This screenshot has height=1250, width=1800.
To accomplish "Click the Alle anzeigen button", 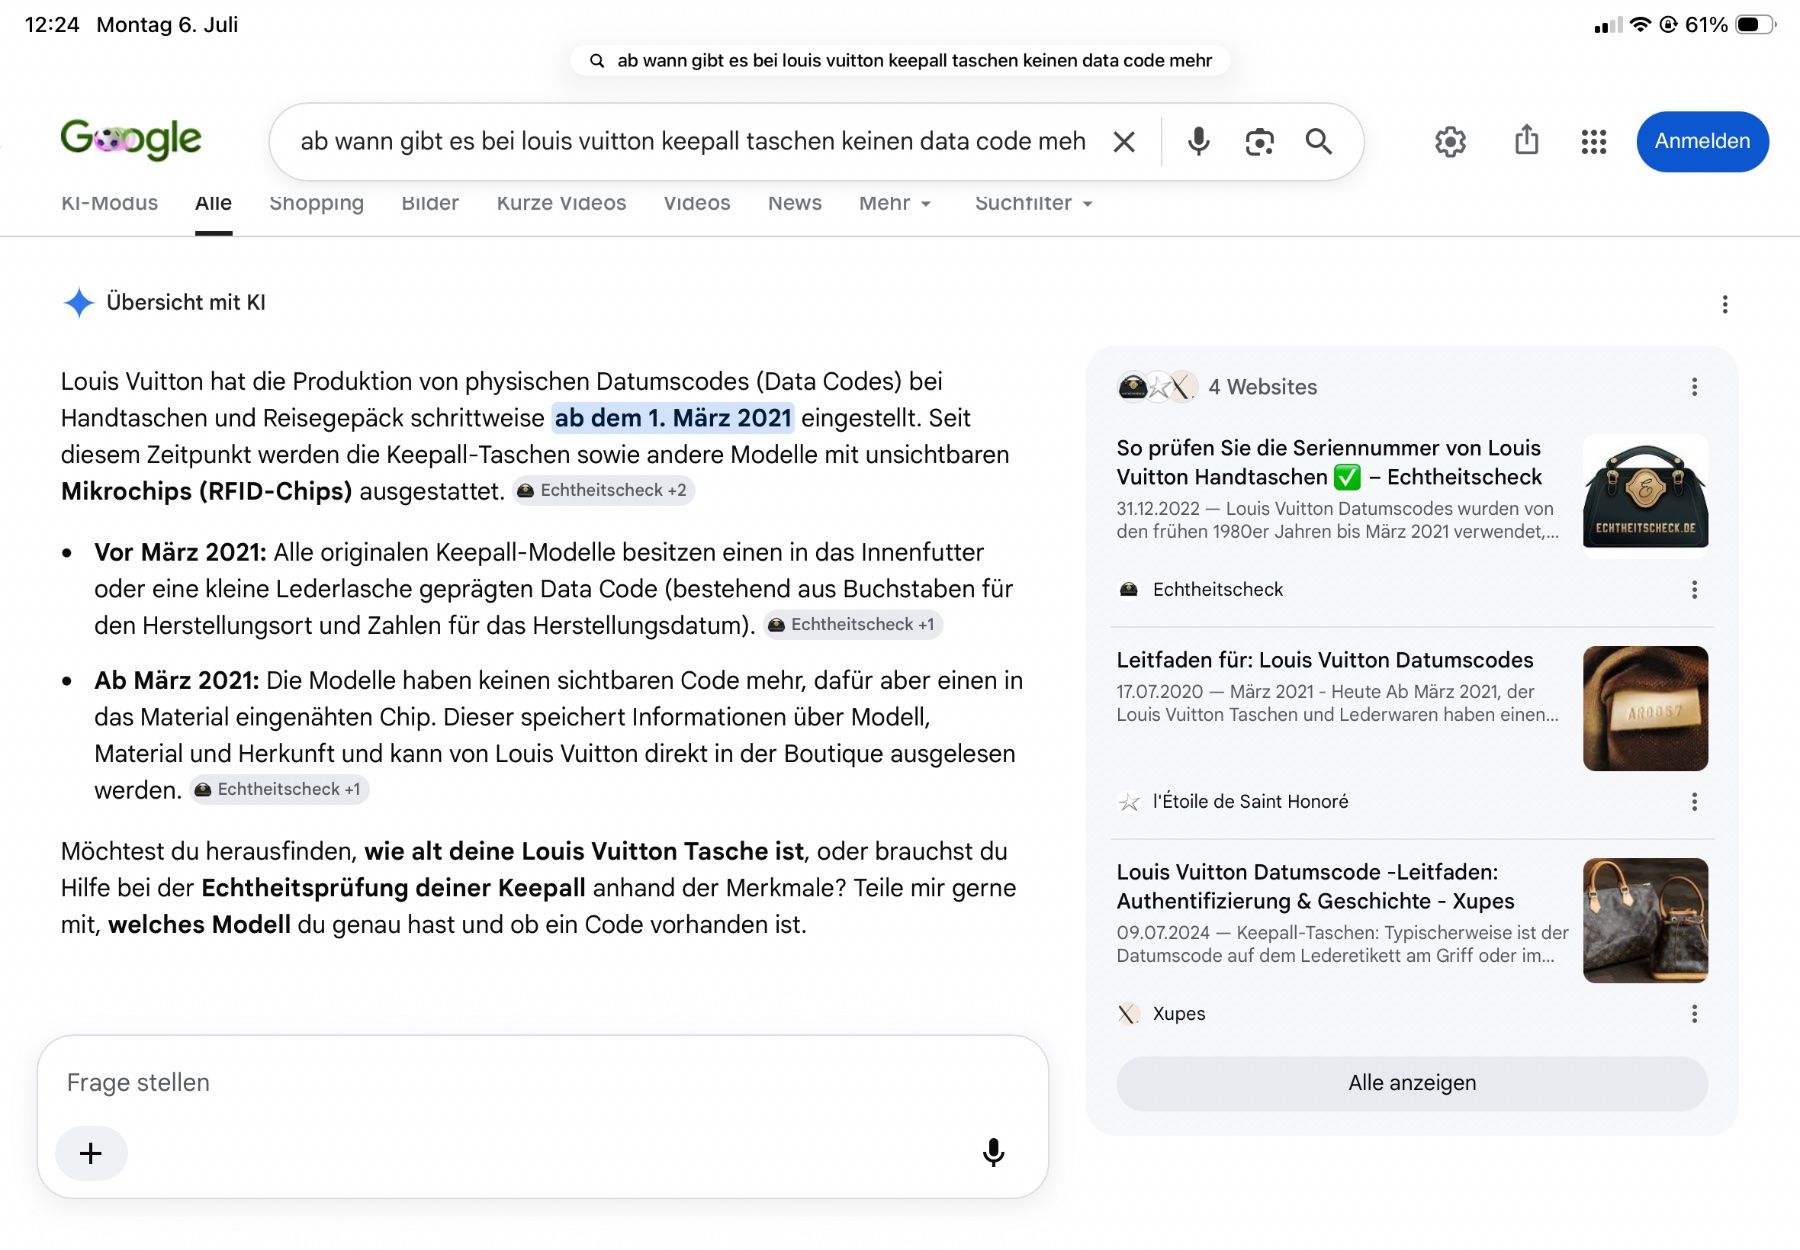I will (x=1412, y=1083).
